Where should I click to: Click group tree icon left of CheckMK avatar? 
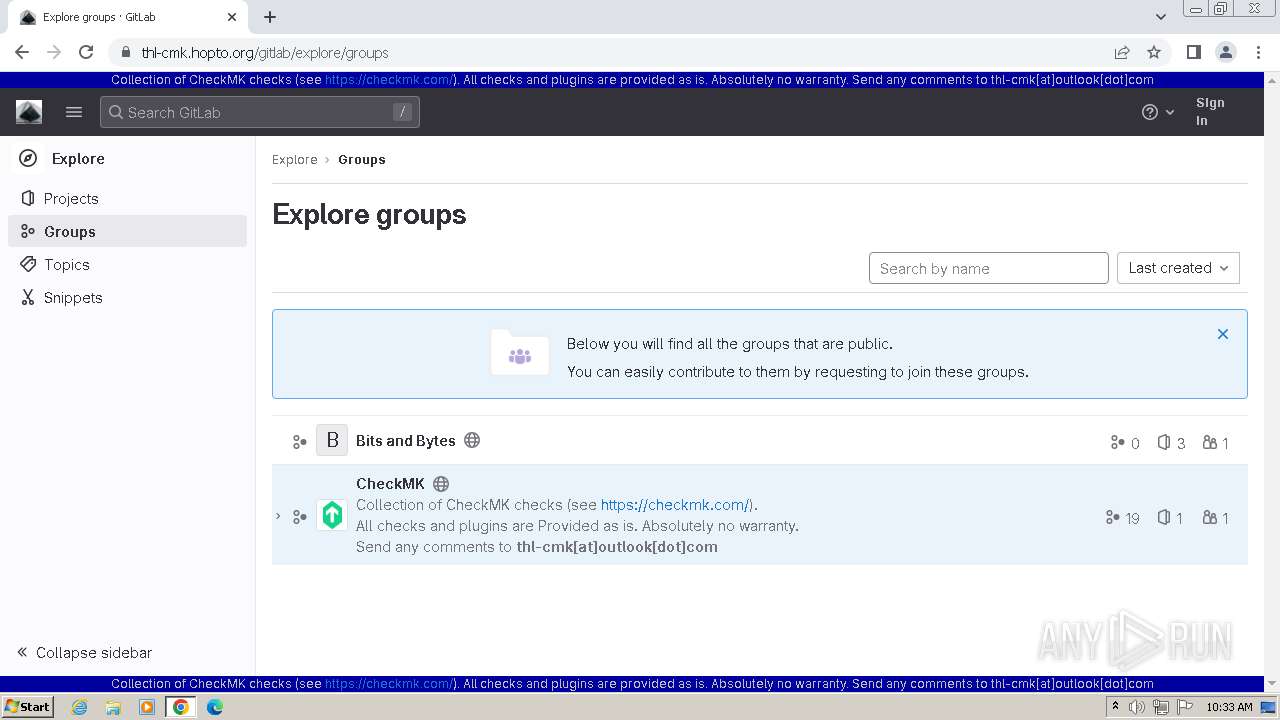[299, 517]
